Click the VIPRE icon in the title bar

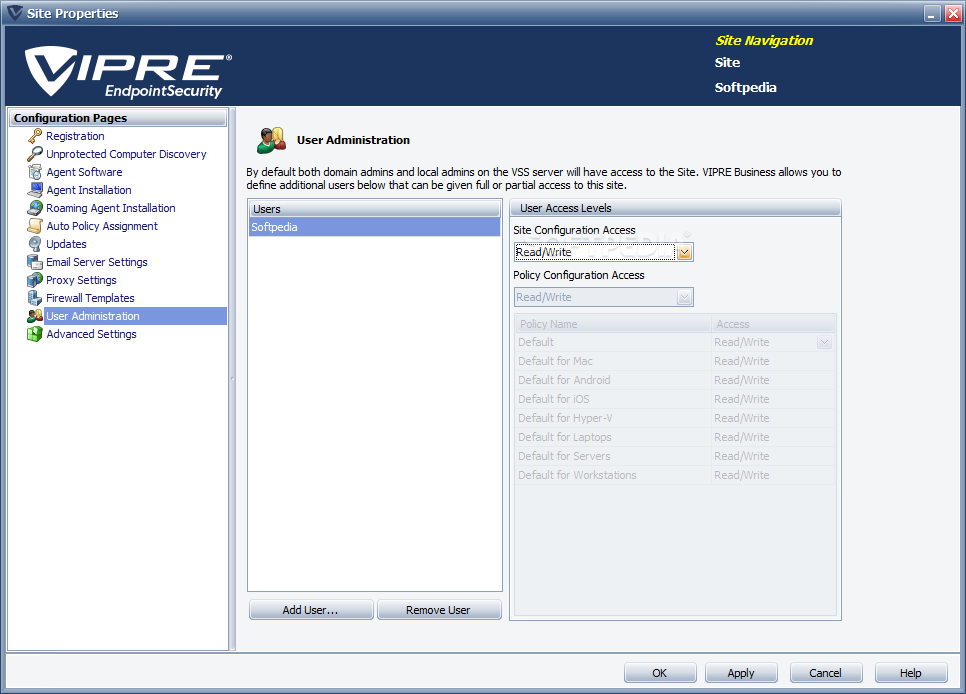point(14,13)
